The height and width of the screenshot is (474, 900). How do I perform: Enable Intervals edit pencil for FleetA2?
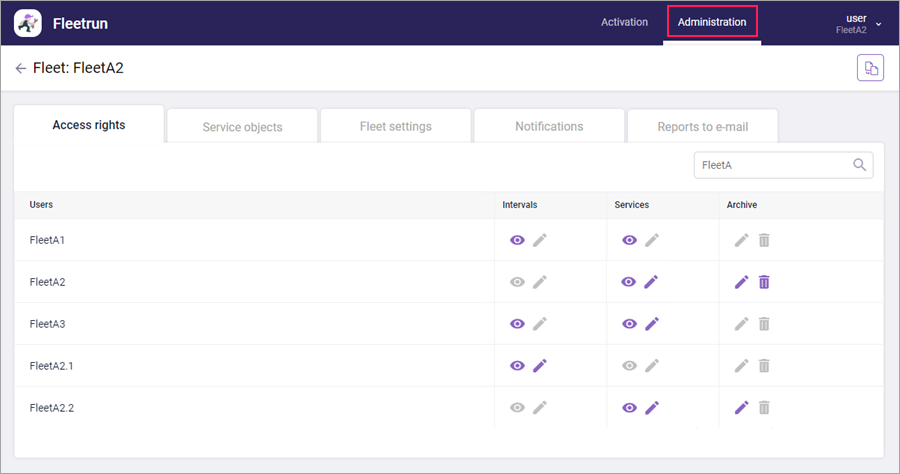[x=540, y=282]
